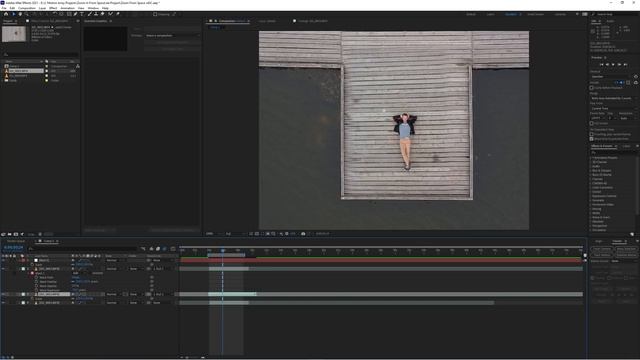Select the Puppet Pin tool
Viewport: 640px width, 360px height.
(118, 14)
